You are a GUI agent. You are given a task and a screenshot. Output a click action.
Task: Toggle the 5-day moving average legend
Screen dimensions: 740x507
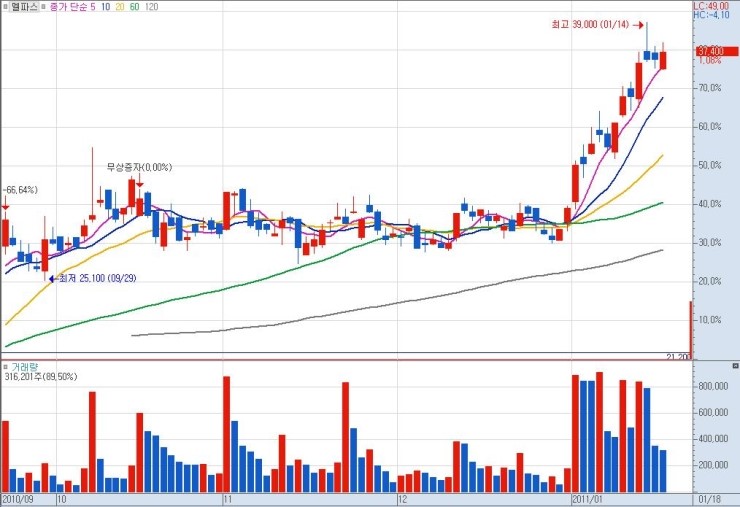point(92,6)
